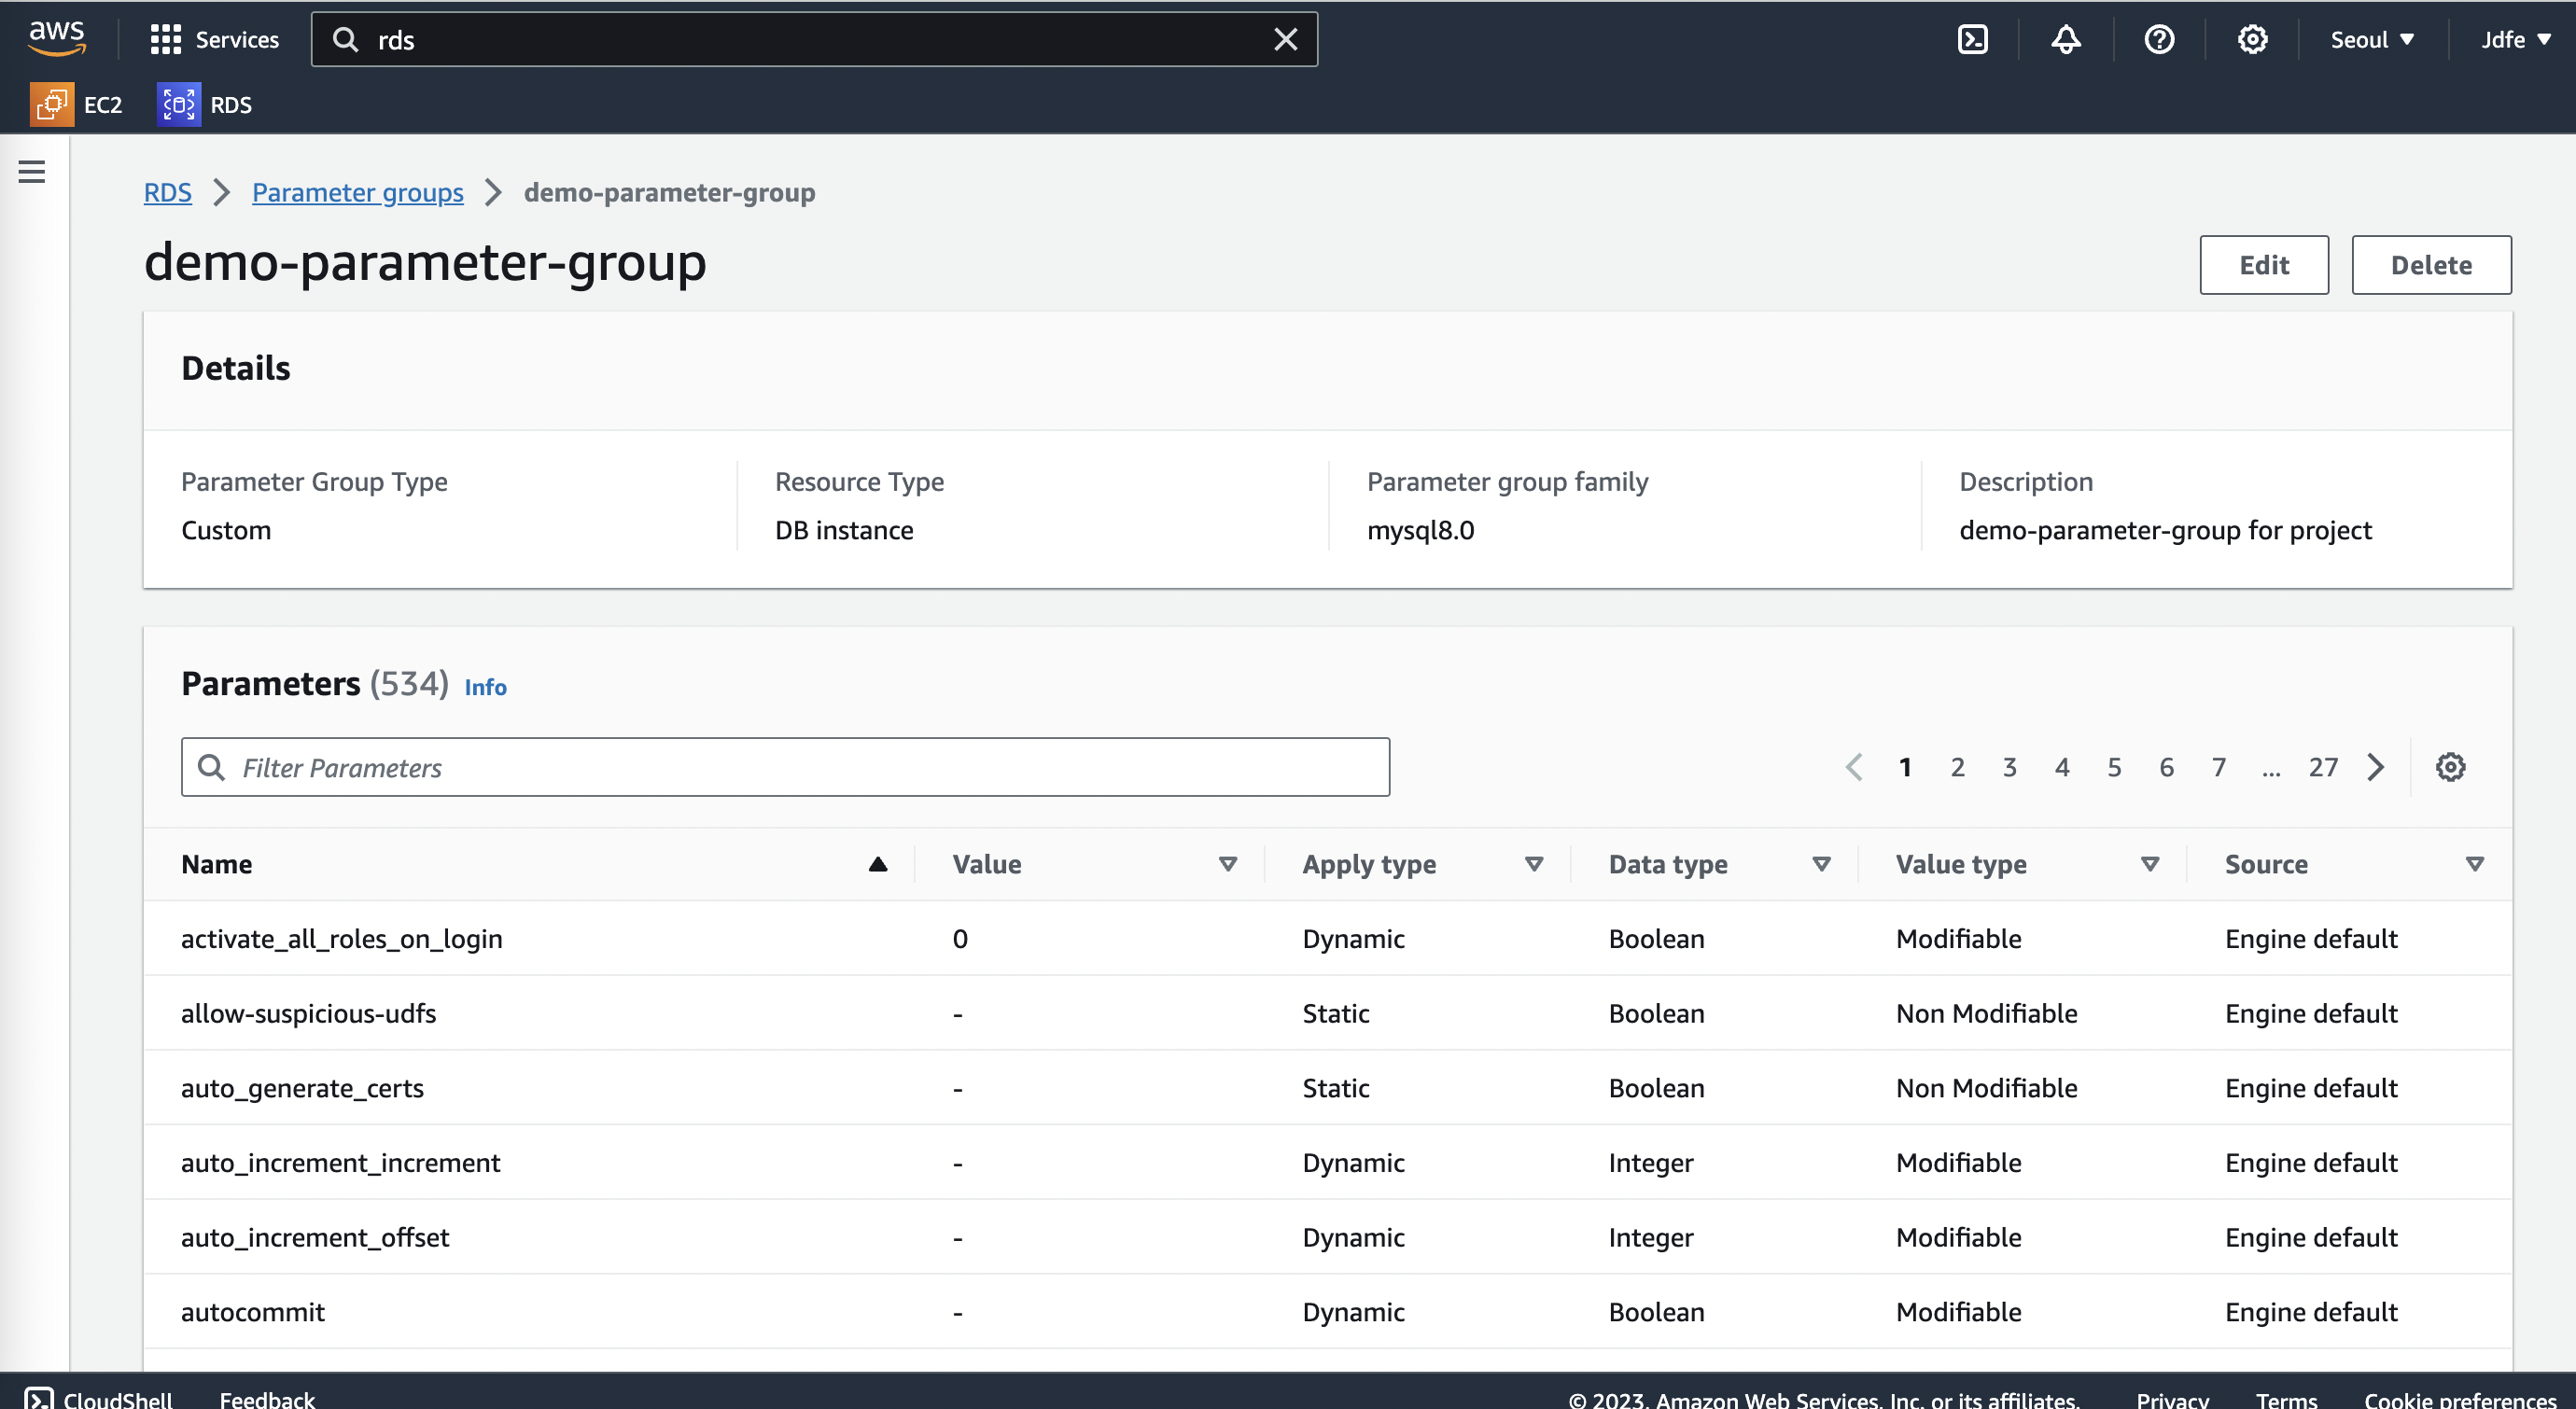
Task: Sort parameters by Name column arrow
Action: (877, 864)
